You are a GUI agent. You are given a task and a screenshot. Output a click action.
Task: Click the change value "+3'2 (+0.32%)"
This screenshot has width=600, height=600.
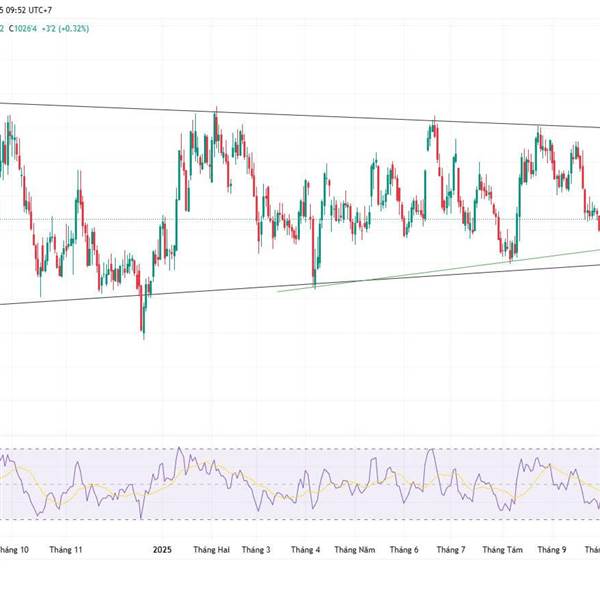point(65,28)
